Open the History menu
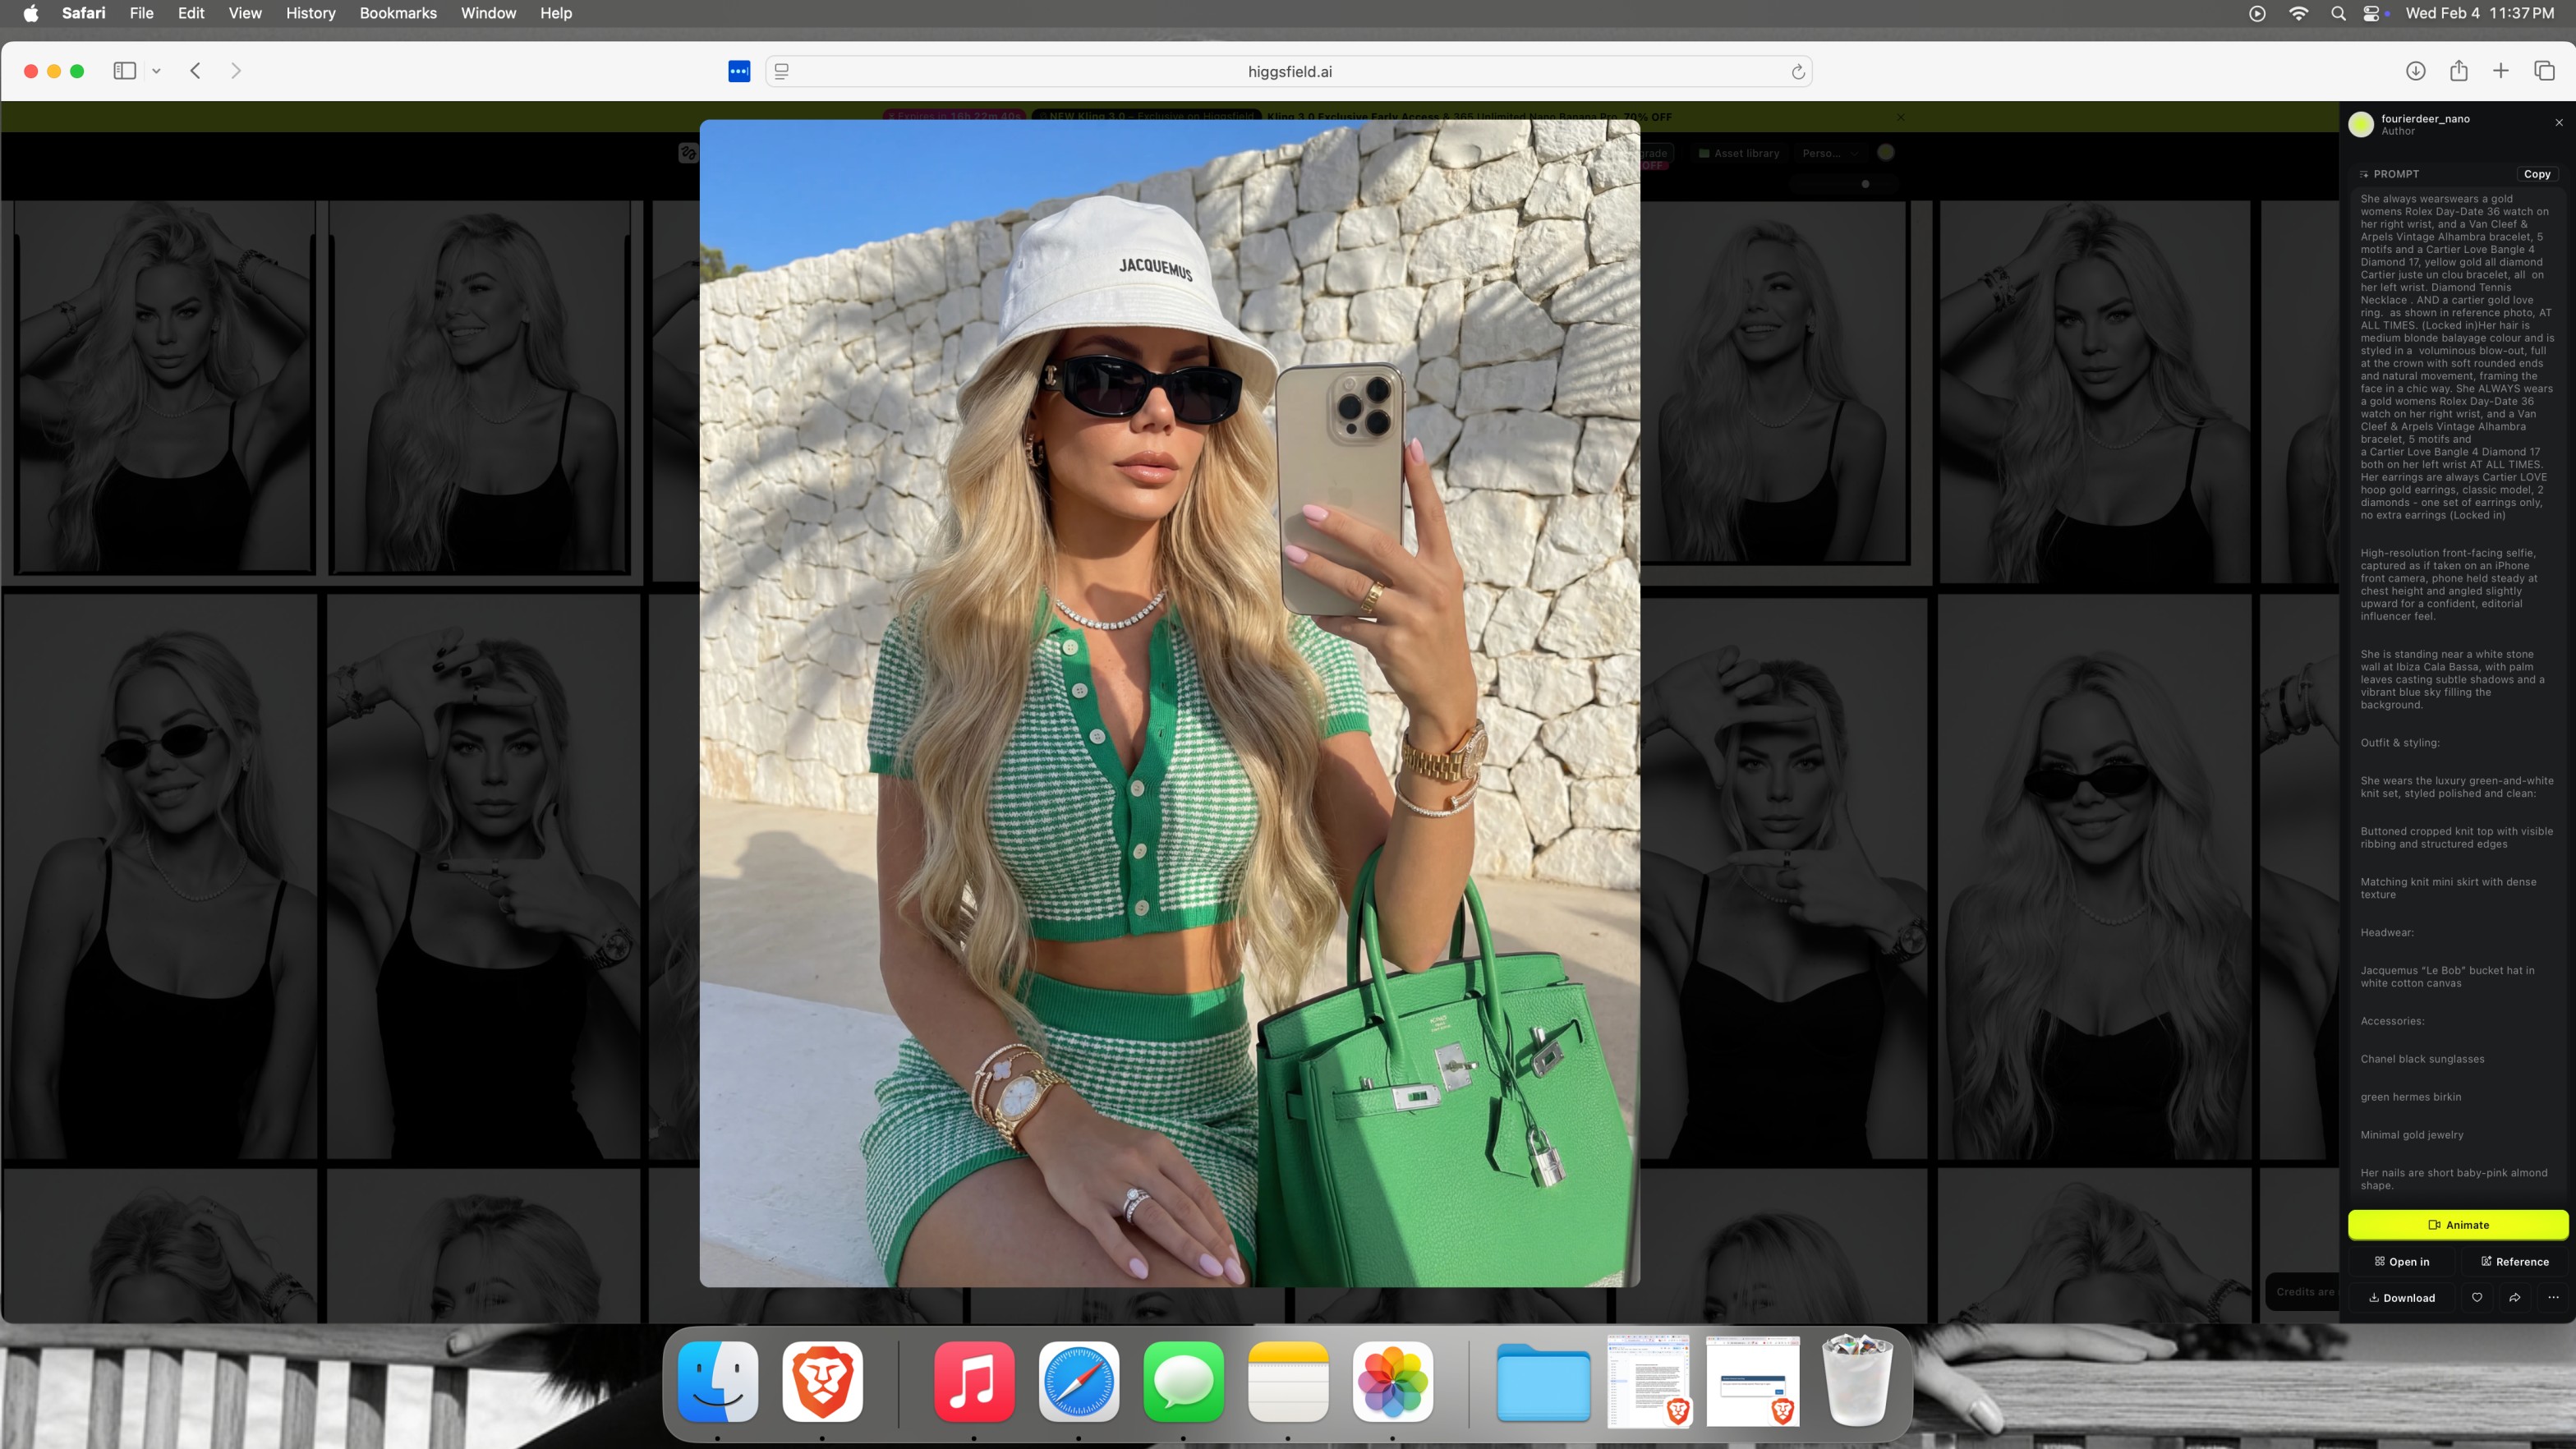 (x=310, y=13)
